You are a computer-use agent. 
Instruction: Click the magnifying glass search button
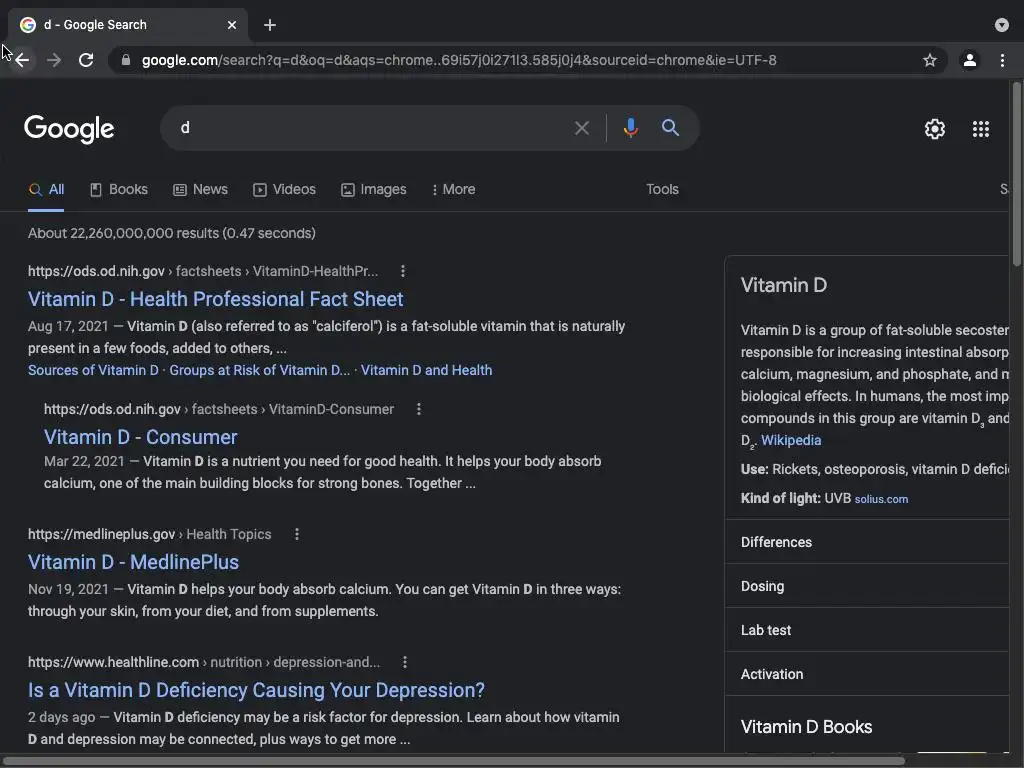click(671, 127)
